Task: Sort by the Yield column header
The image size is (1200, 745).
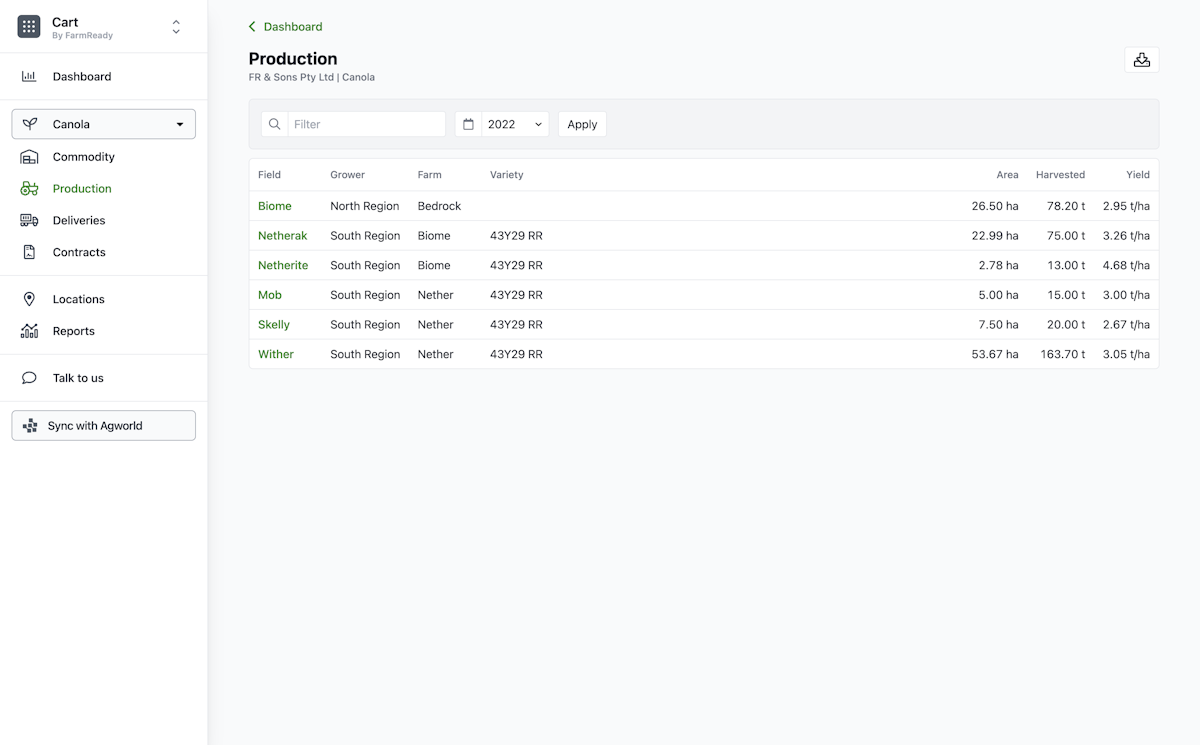Action: (x=1137, y=175)
